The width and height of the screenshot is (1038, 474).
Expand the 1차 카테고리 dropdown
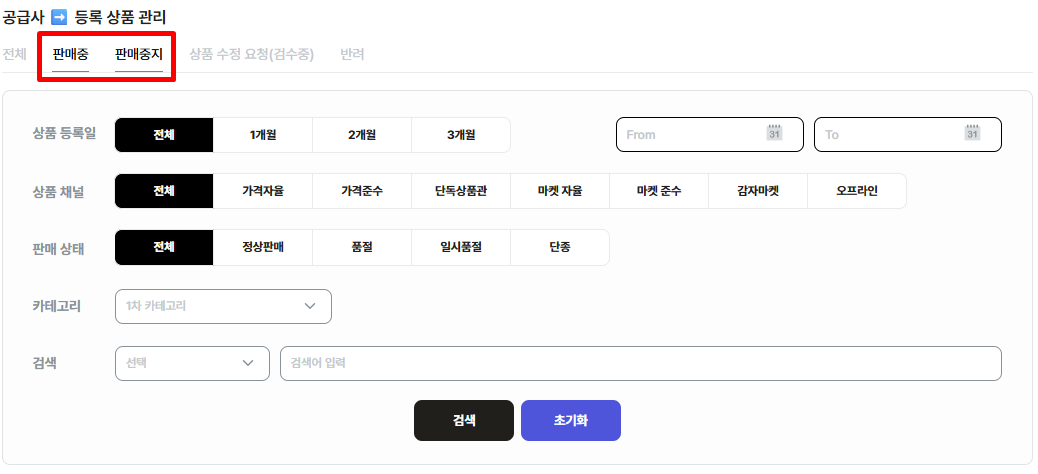(223, 307)
